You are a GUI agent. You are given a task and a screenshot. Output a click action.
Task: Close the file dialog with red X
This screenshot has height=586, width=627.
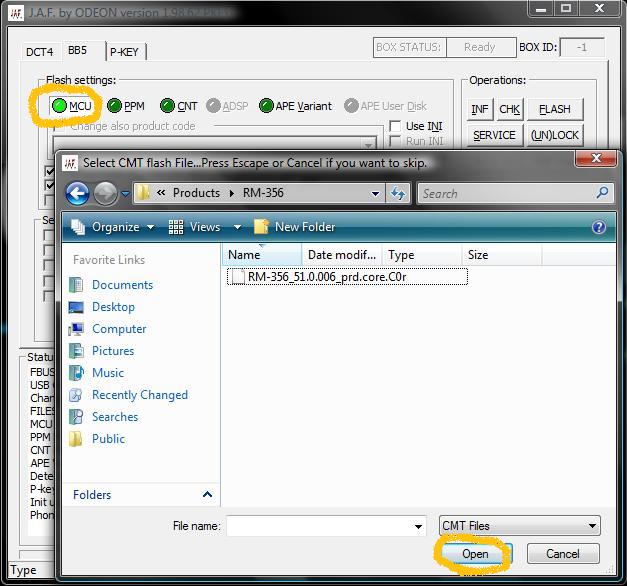596,158
